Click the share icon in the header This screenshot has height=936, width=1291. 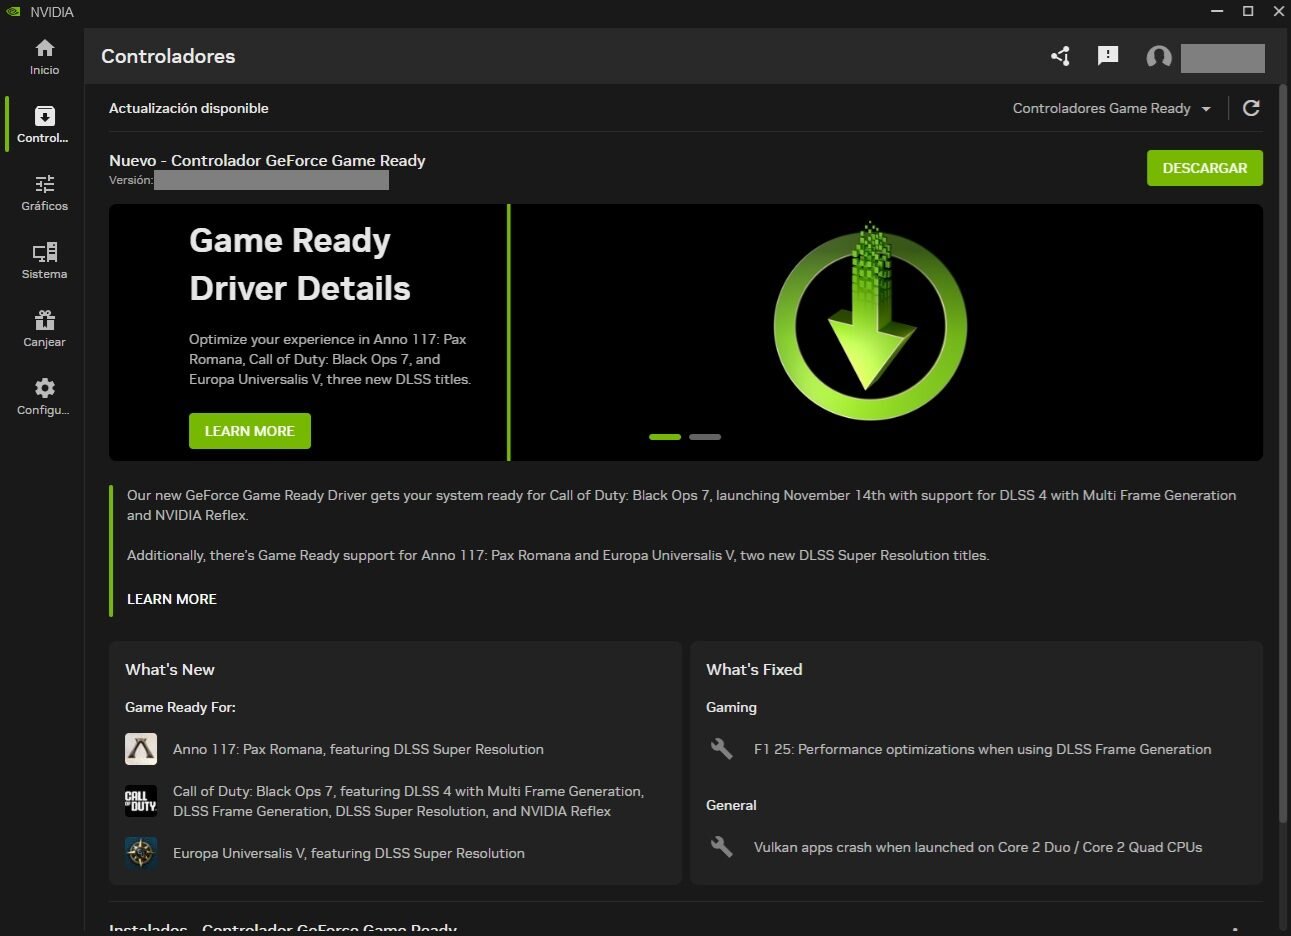point(1060,57)
